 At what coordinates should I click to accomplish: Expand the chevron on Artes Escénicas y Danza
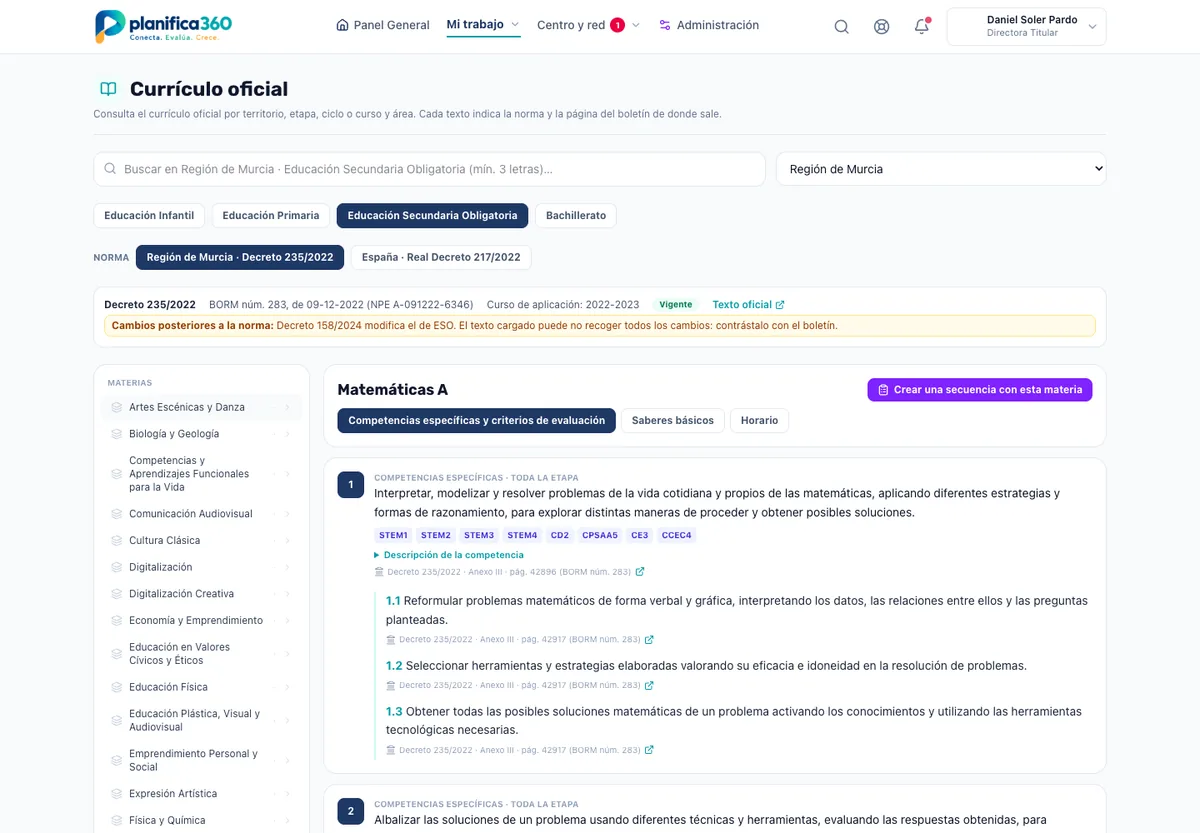point(288,407)
